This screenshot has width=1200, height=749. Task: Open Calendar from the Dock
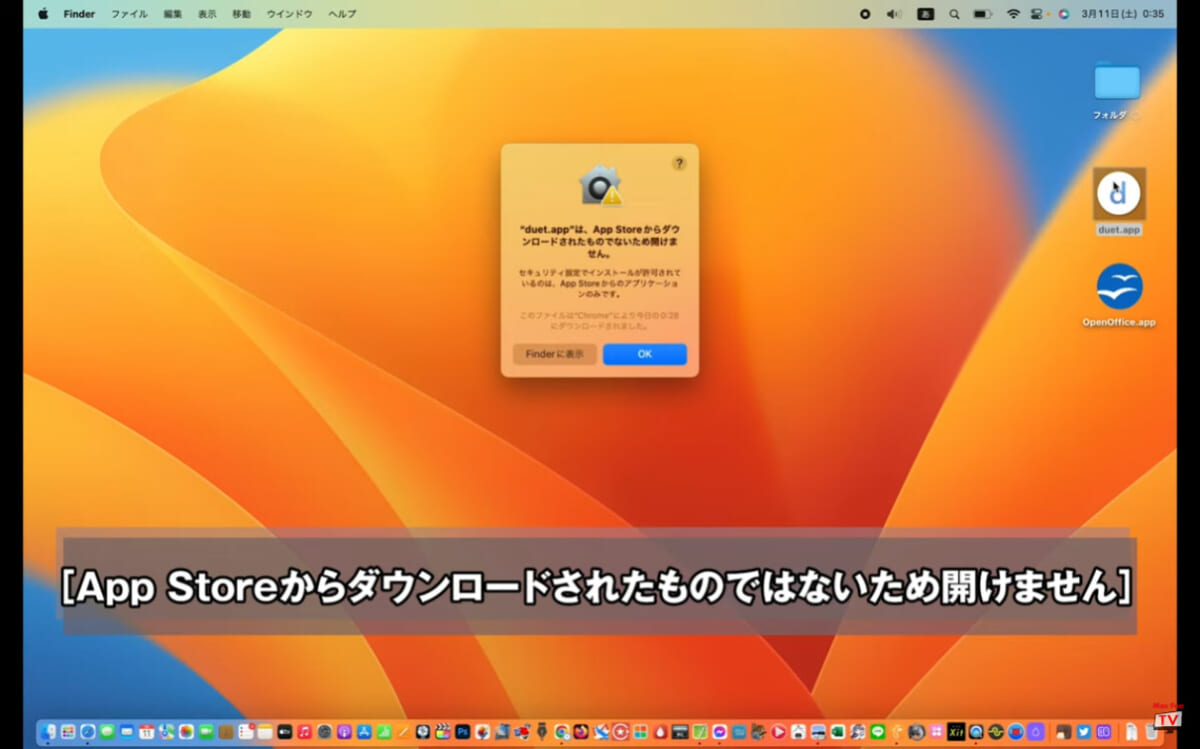pyautogui.click(x=147, y=732)
